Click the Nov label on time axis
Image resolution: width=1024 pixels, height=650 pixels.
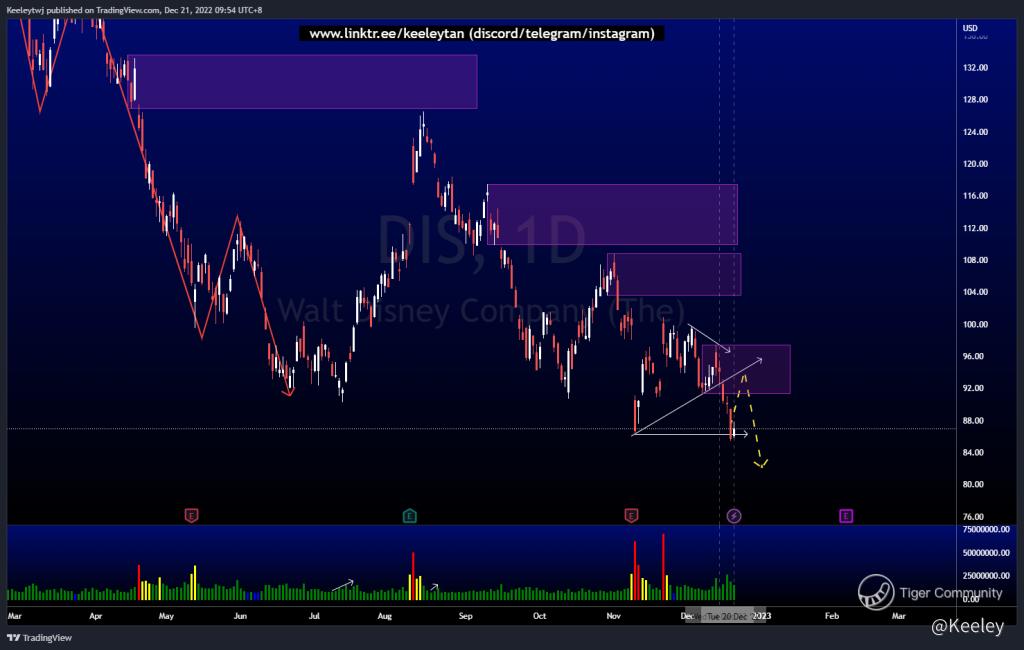(x=613, y=616)
